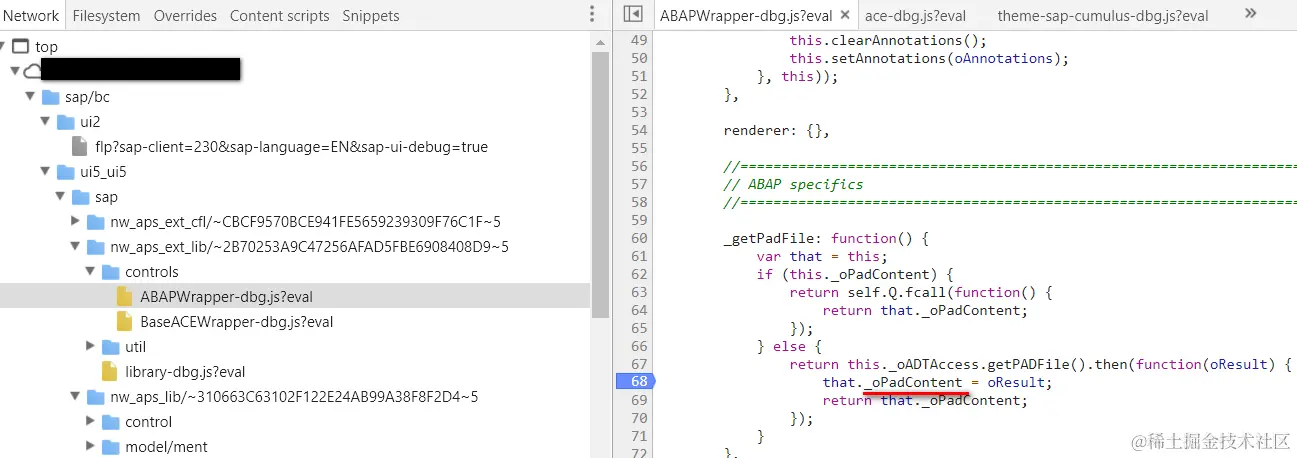Click '_getPadFile' on code line 60
This screenshot has height=458, width=1297.
(769, 238)
